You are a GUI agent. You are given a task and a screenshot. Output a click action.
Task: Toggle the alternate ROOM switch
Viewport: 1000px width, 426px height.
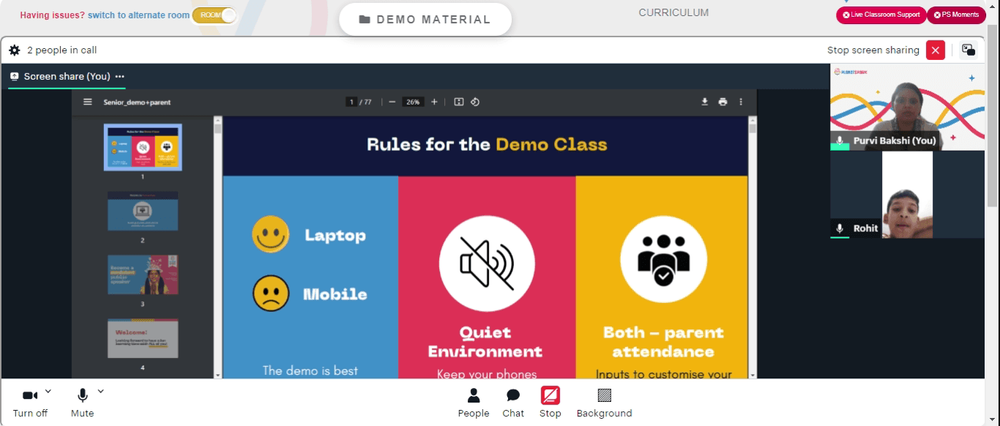(214, 15)
